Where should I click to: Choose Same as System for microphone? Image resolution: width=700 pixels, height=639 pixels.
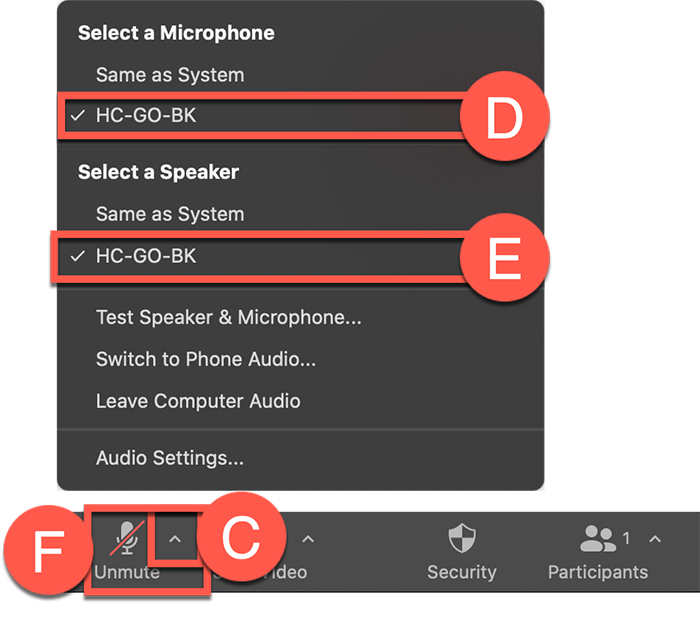(170, 75)
